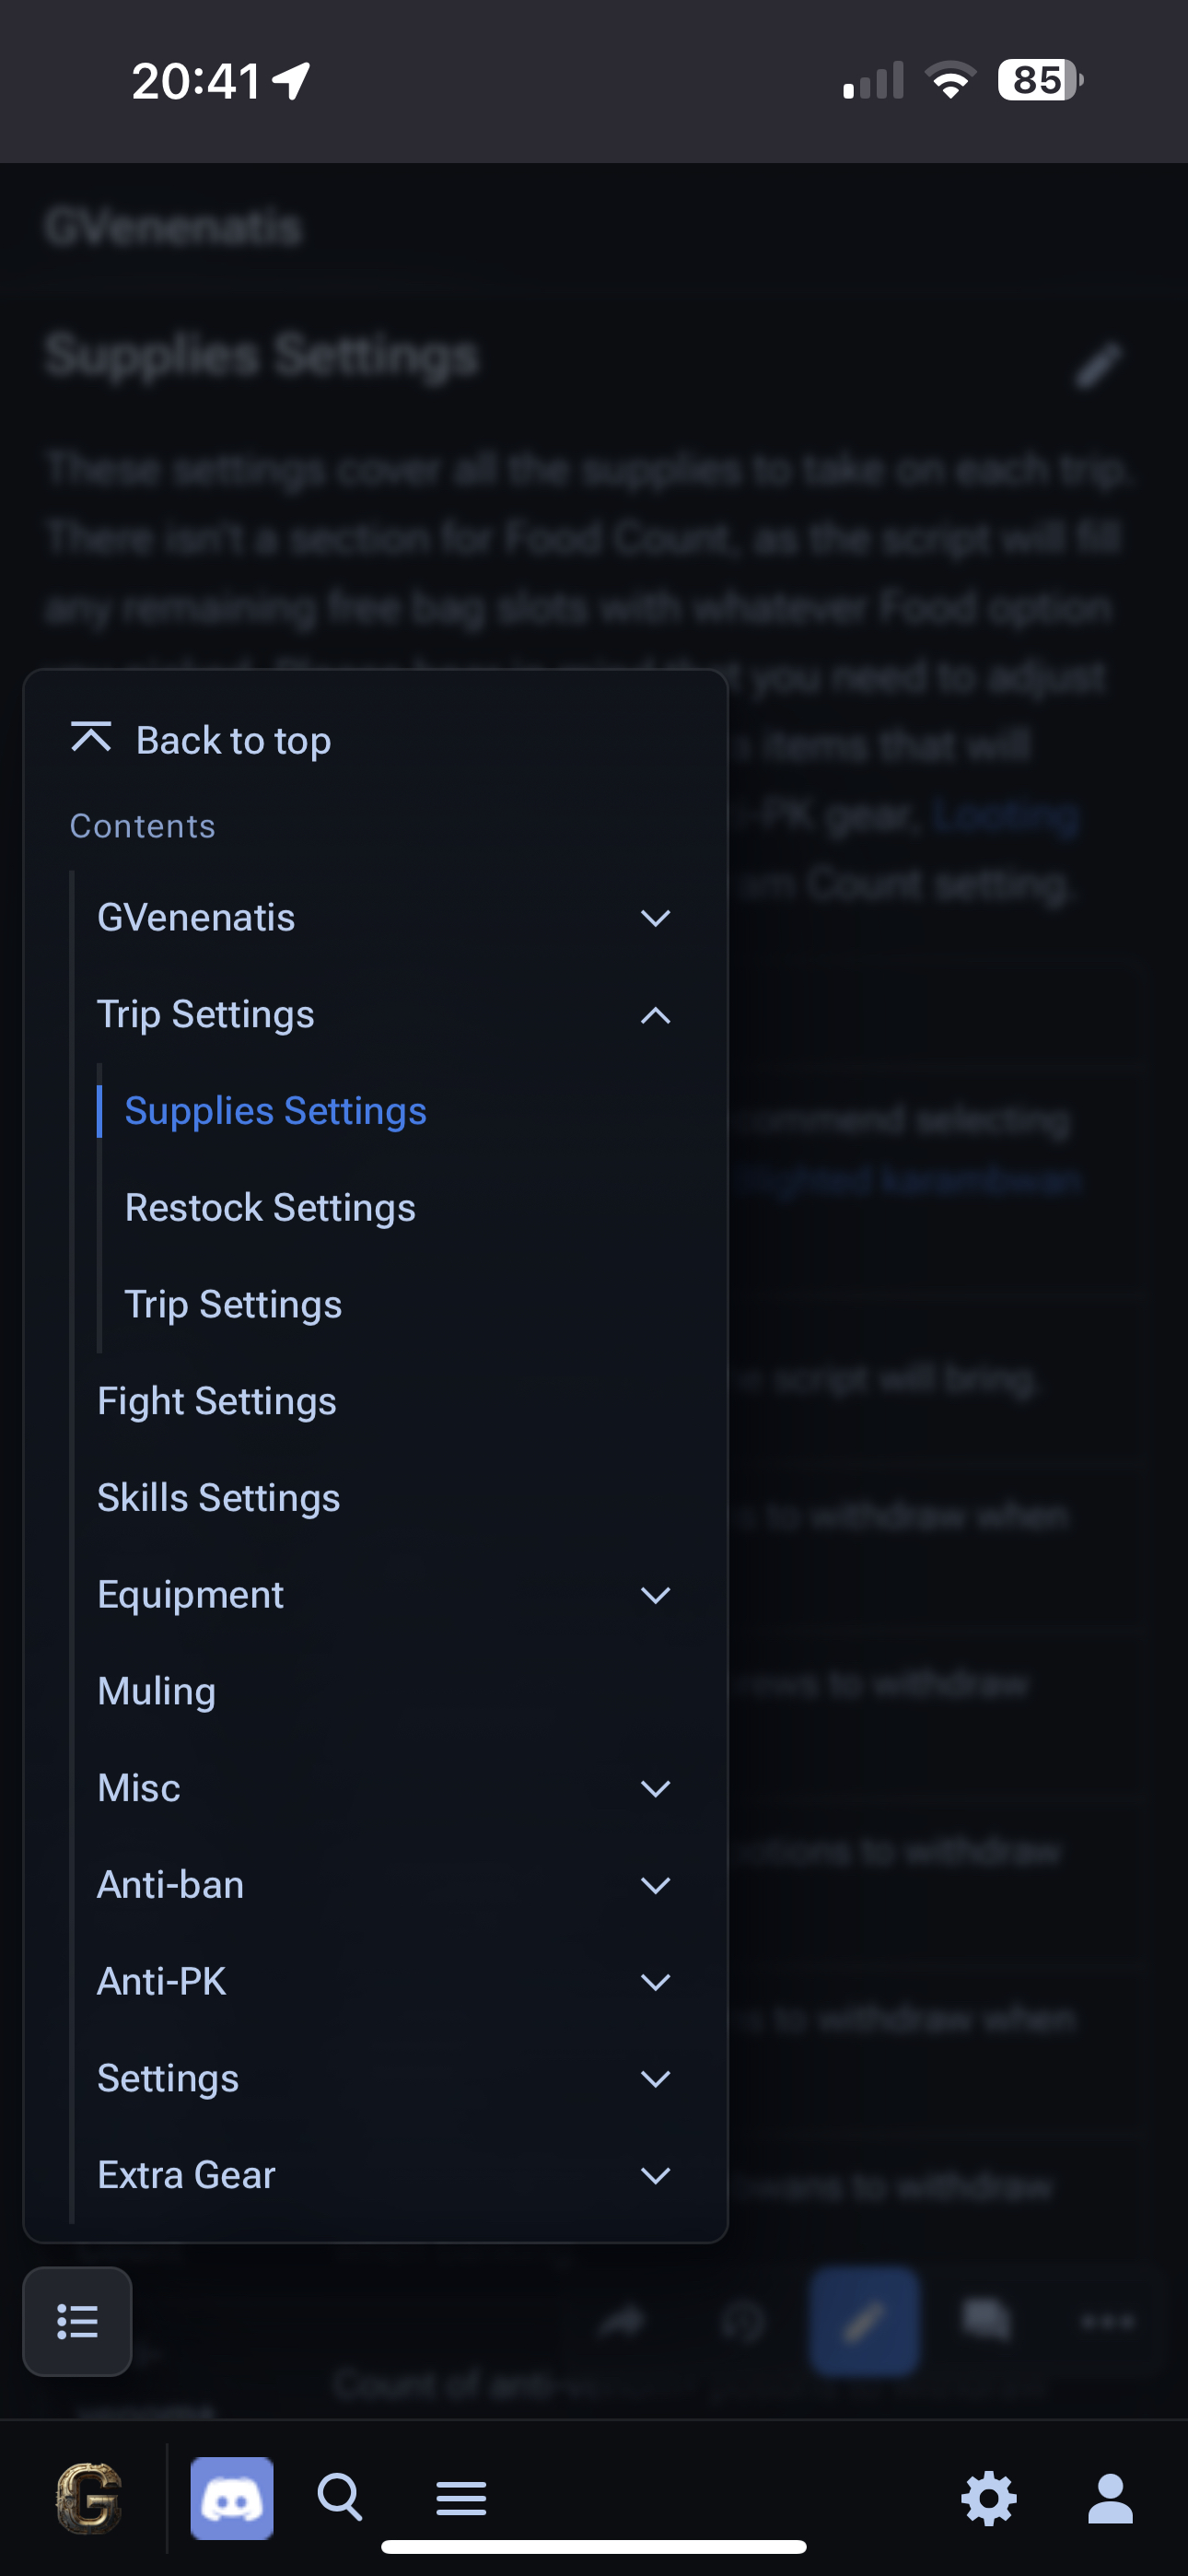Open the user profile icon
This screenshot has height=2576, width=1188.
click(1110, 2499)
